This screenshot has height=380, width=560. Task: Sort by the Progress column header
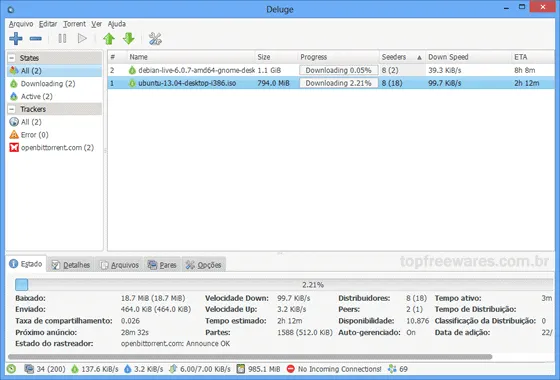point(338,57)
